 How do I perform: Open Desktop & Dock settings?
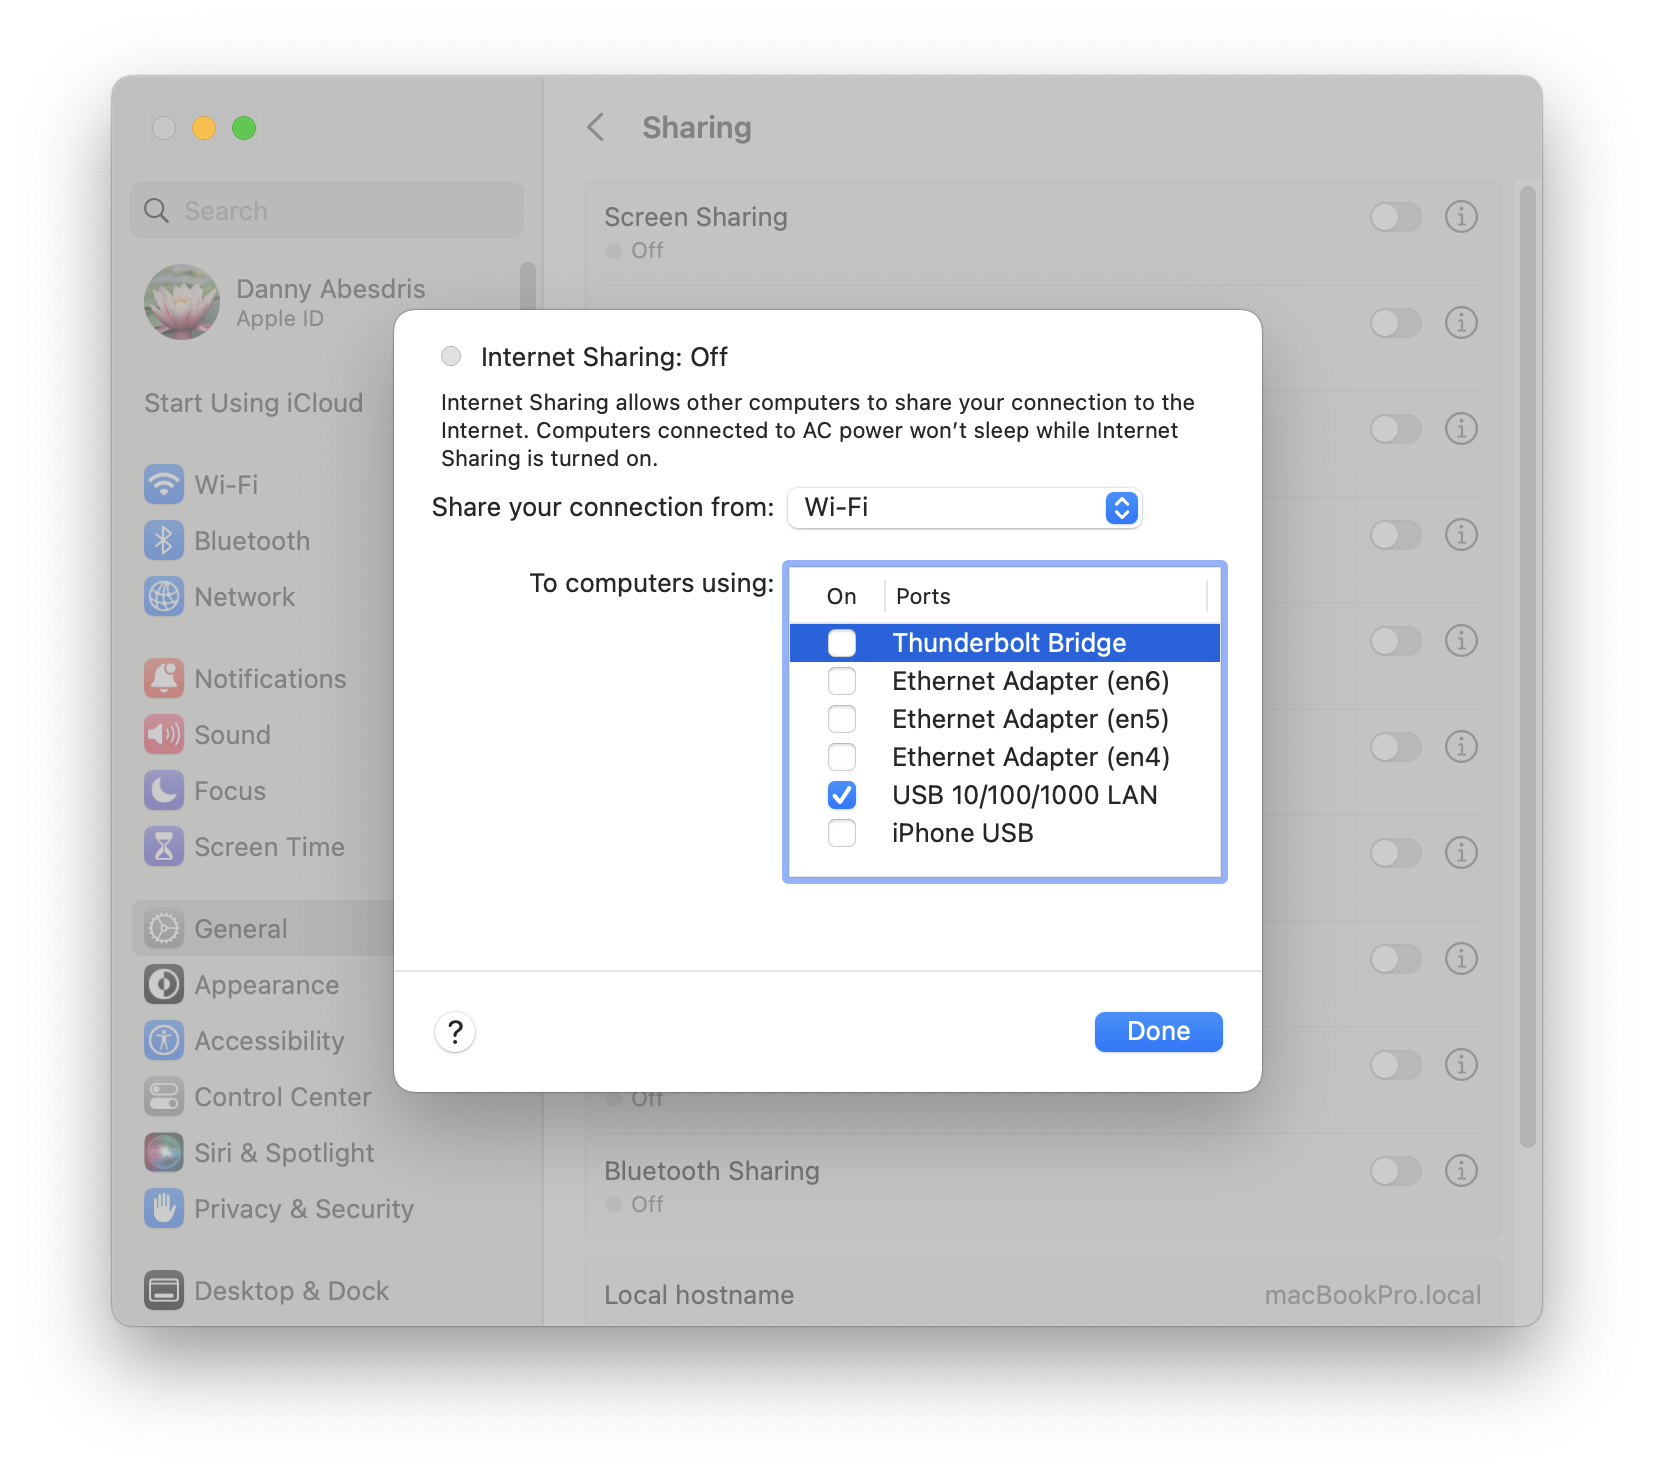pyautogui.click(x=266, y=1291)
